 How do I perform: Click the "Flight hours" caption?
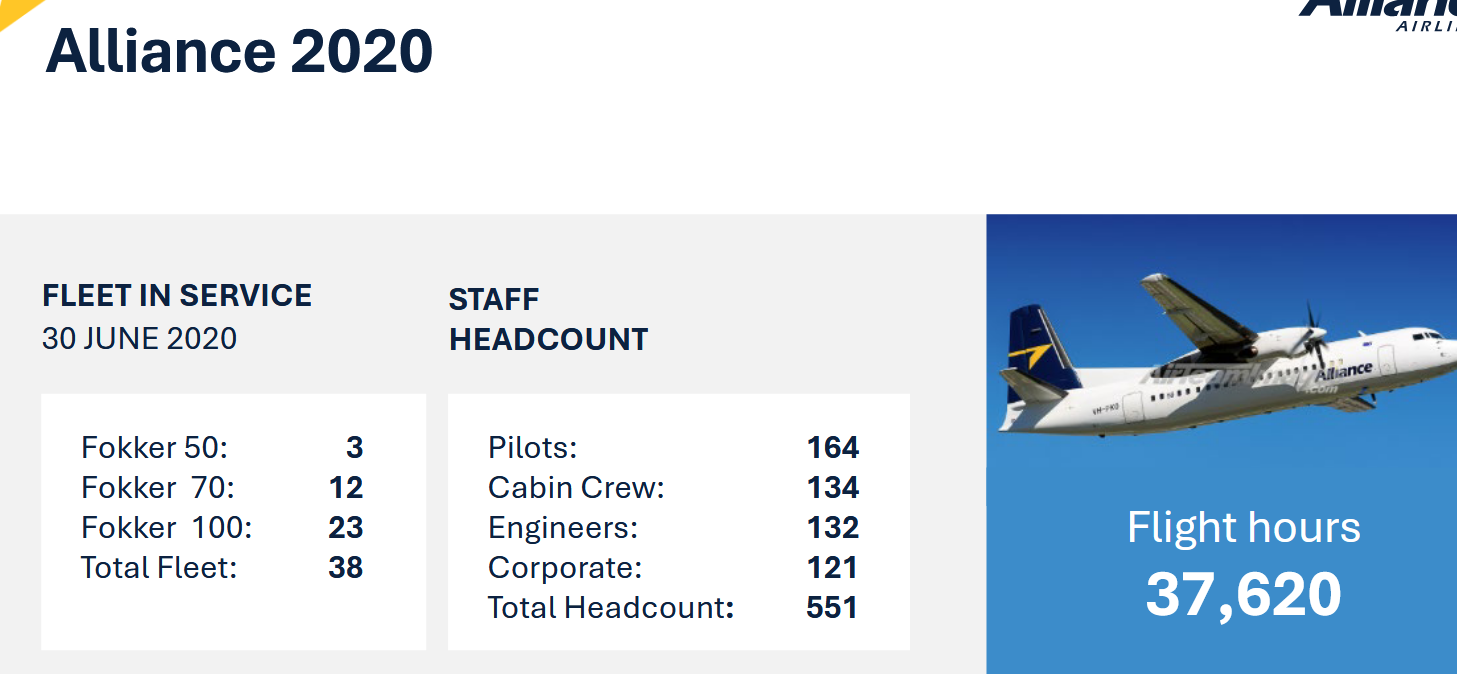coord(1243,528)
